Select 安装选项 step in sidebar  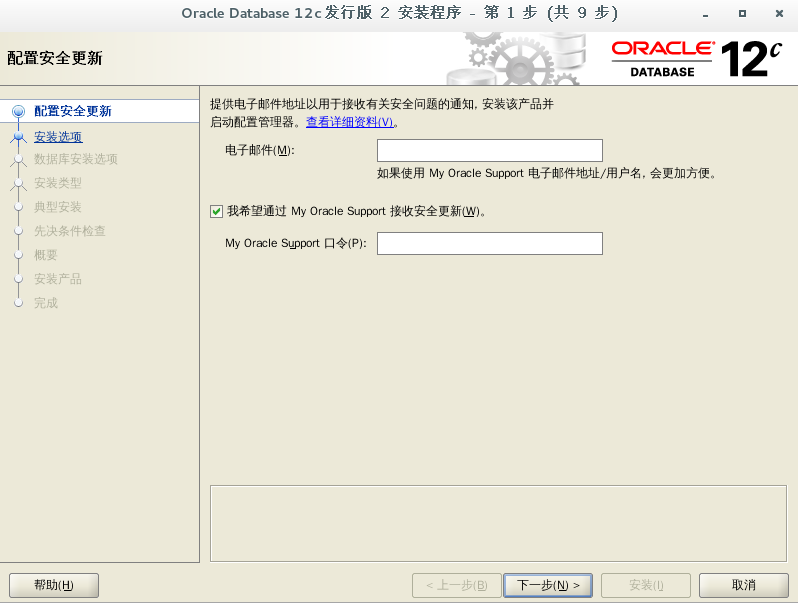tap(58, 137)
